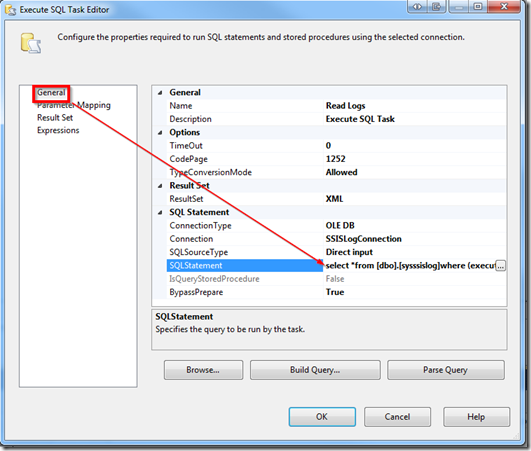Screen dimensions: 531x451
Task: Select the General page
Action: coord(51,92)
